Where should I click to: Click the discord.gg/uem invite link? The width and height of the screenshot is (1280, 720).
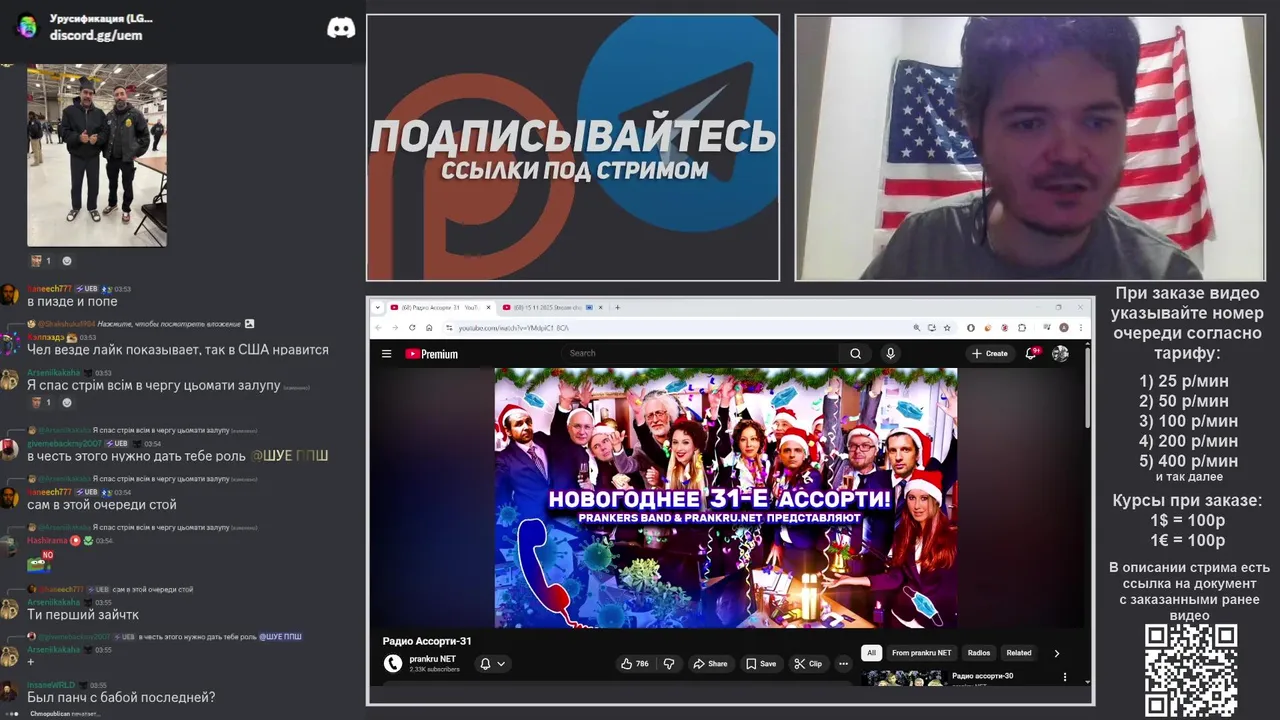click(96, 35)
